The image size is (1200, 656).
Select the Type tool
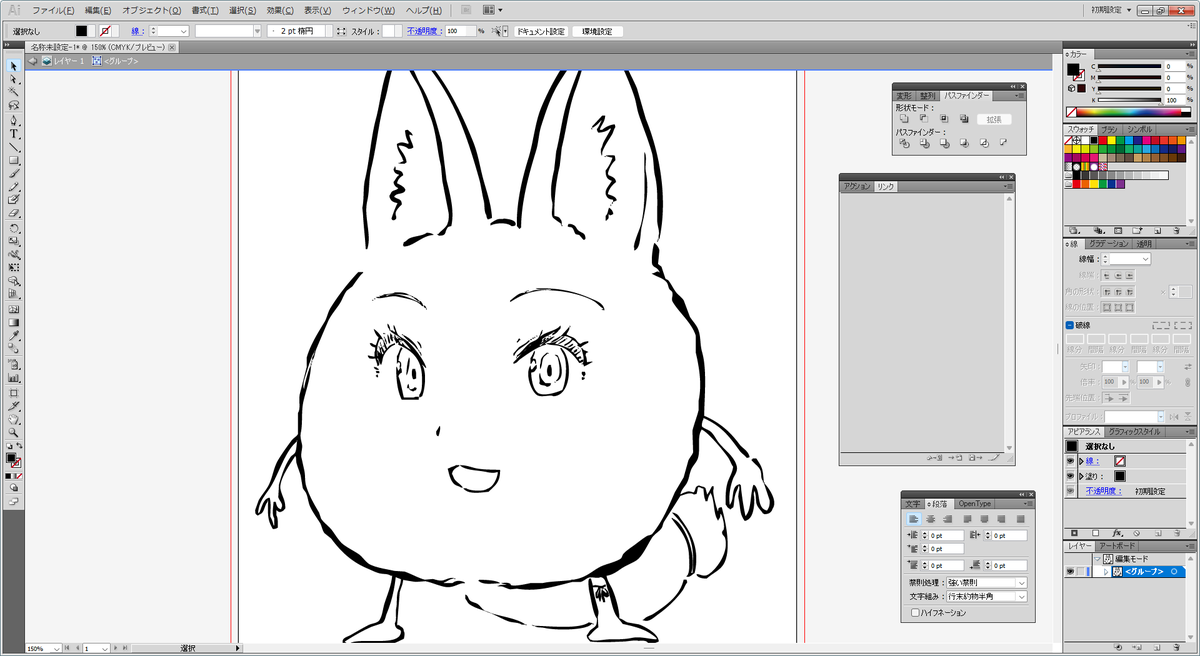point(15,132)
